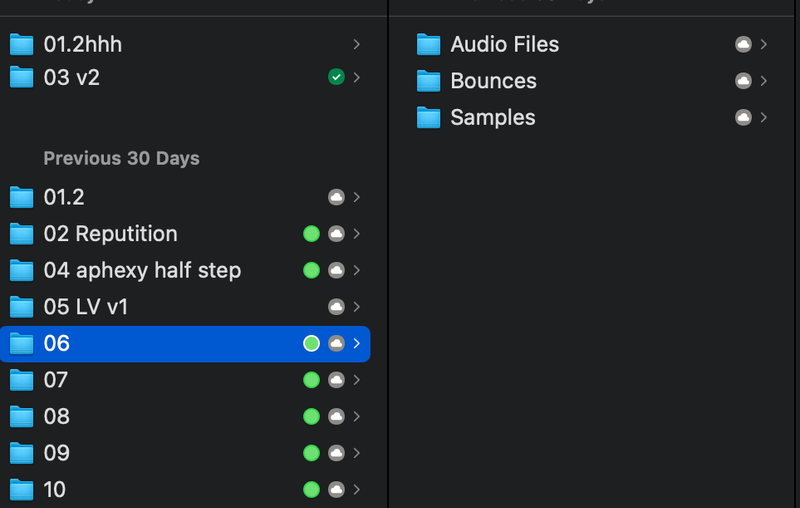This screenshot has width=800, height=508.
Task: Click the 04 aphexy half step folder icon
Action: click(x=21, y=270)
